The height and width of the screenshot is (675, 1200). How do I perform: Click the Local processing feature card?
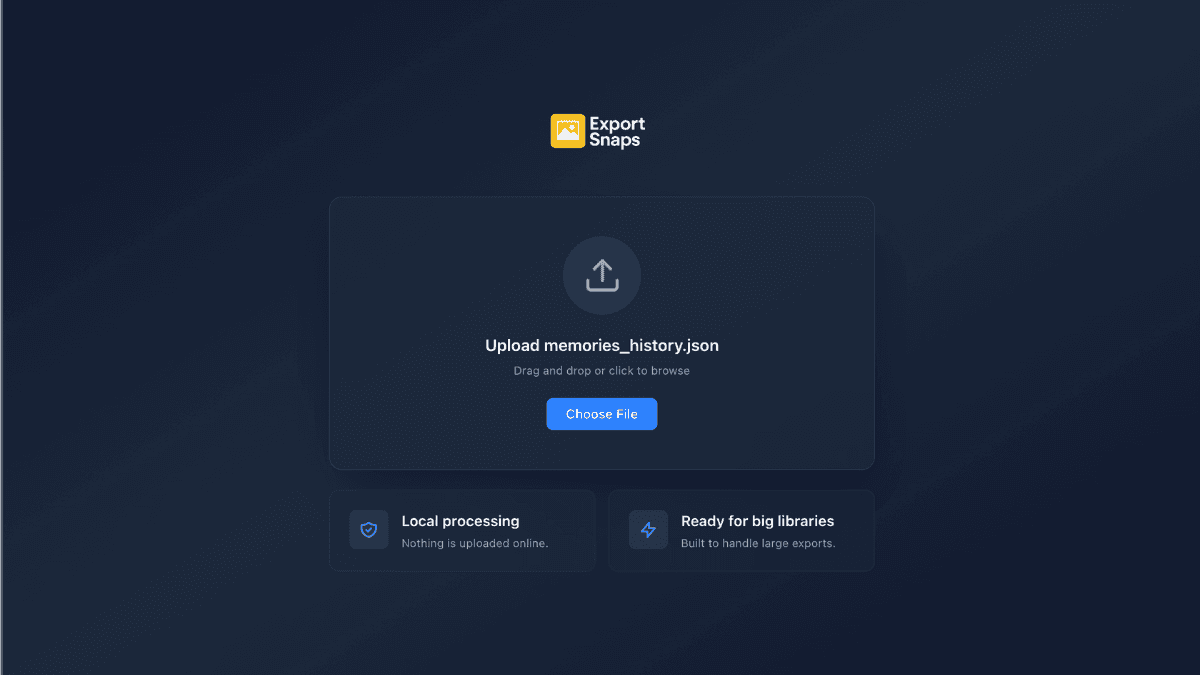point(462,530)
